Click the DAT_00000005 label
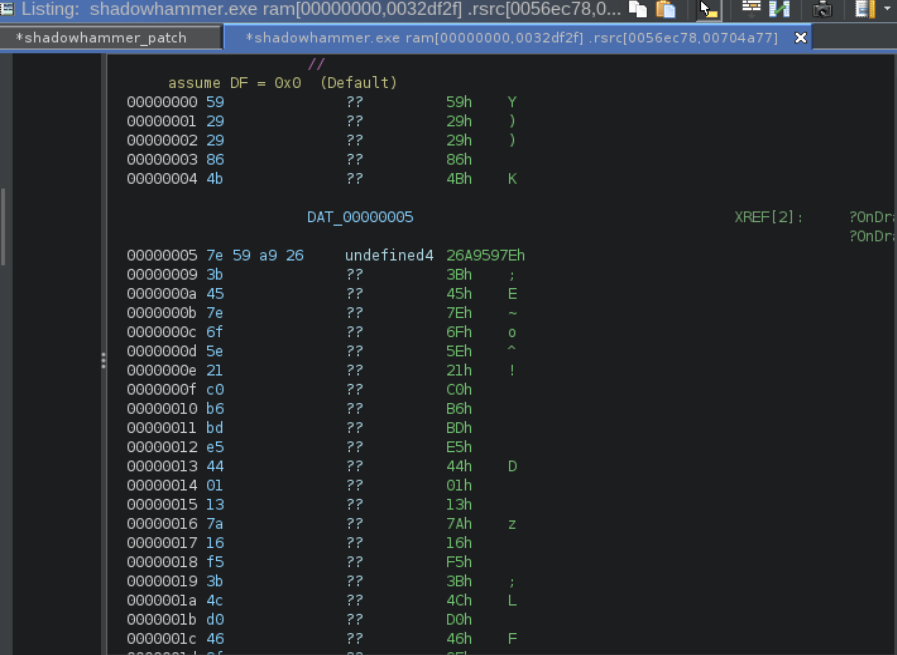897x655 pixels. (x=360, y=217)
